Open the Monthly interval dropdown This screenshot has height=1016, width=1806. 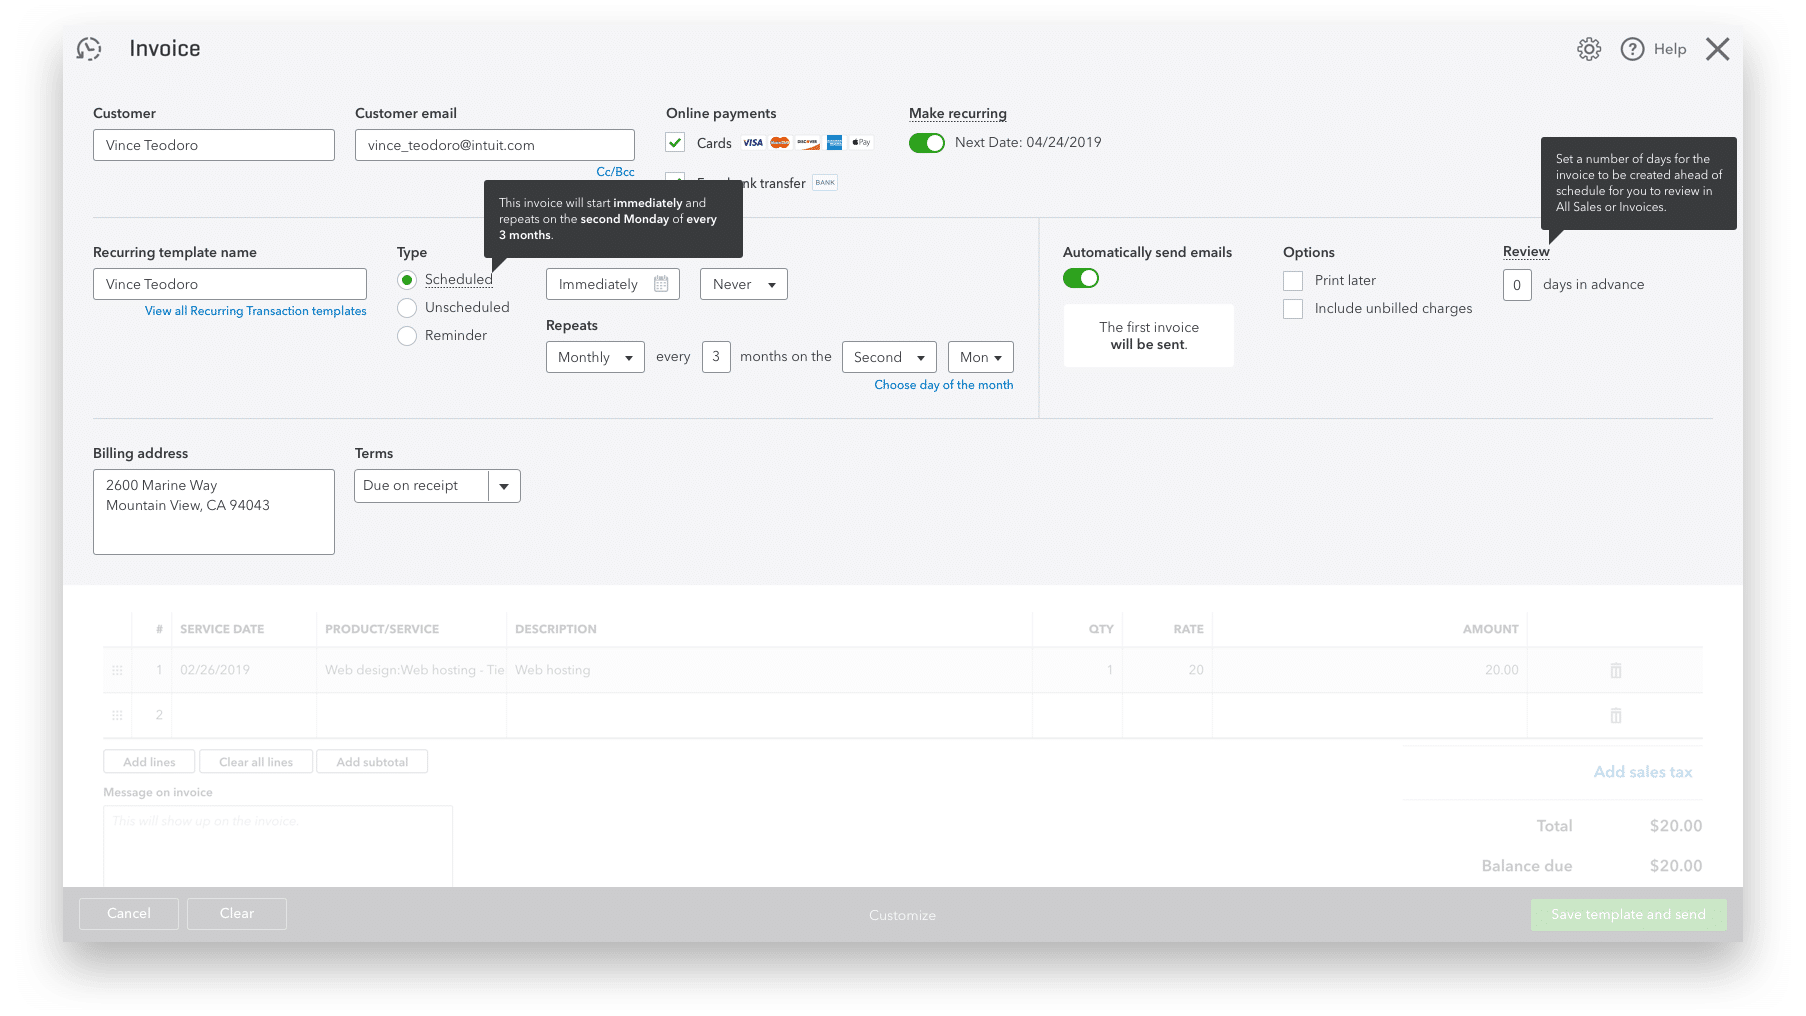tap(595, 357)
